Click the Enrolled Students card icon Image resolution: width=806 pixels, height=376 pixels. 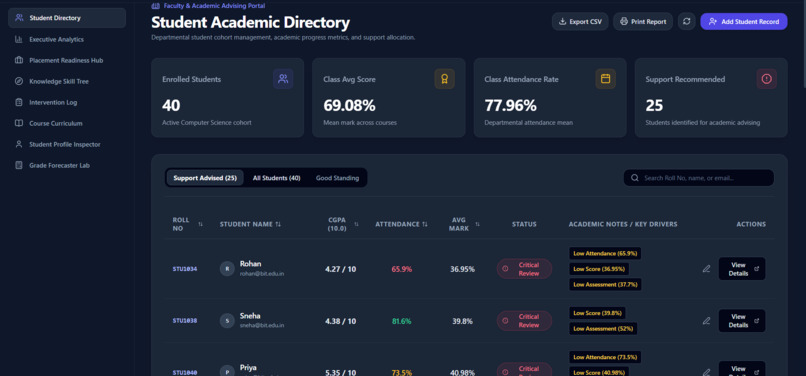point(283,79)
